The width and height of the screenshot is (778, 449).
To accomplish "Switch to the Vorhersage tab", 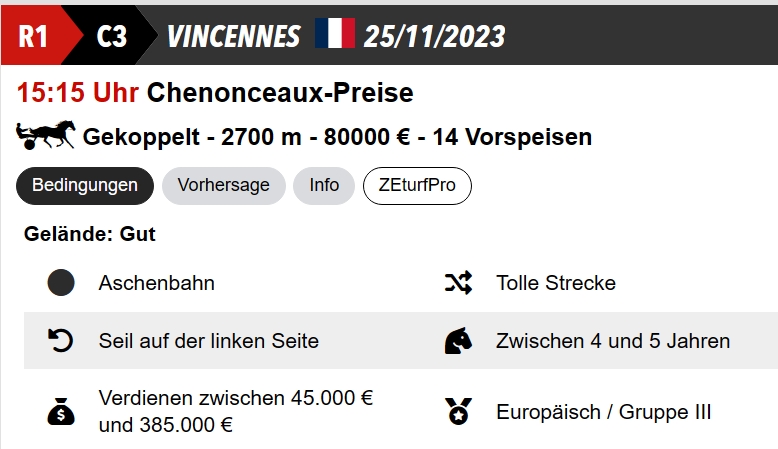I will click(224, 186).
